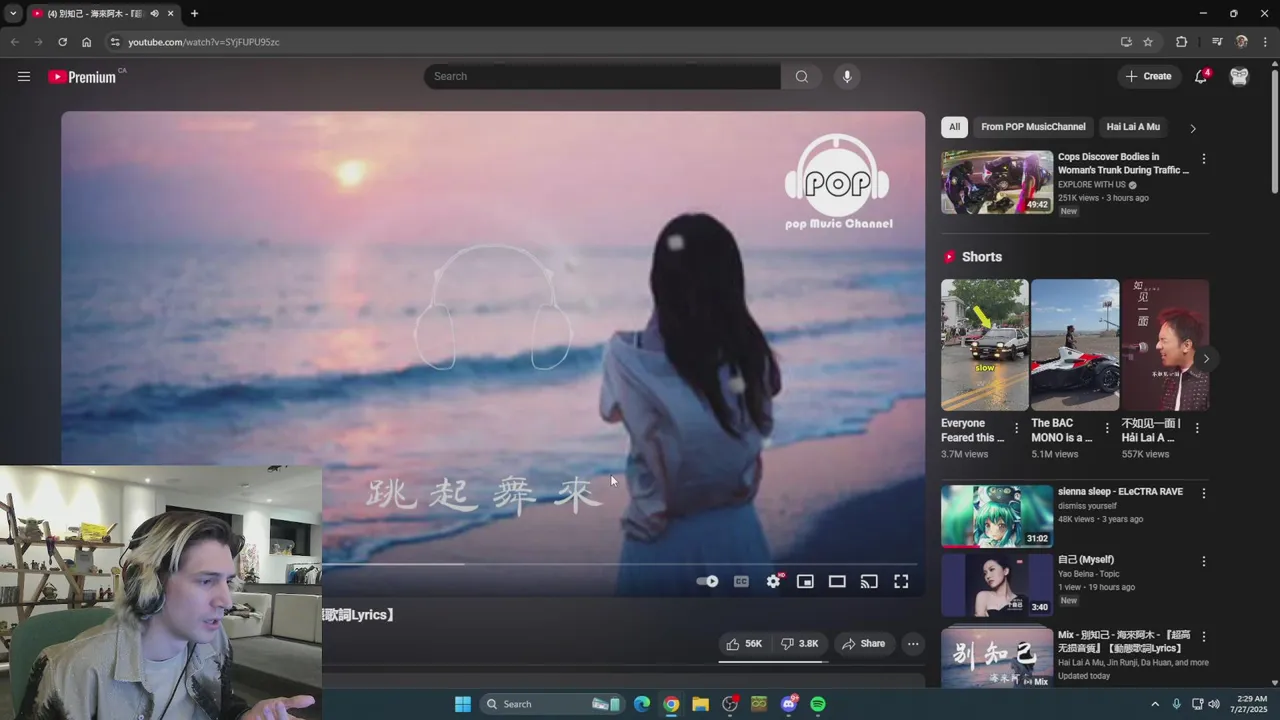Open Cops Discover Bodies video title
Screen dimensions: 1280x720
pos(1124,163)
